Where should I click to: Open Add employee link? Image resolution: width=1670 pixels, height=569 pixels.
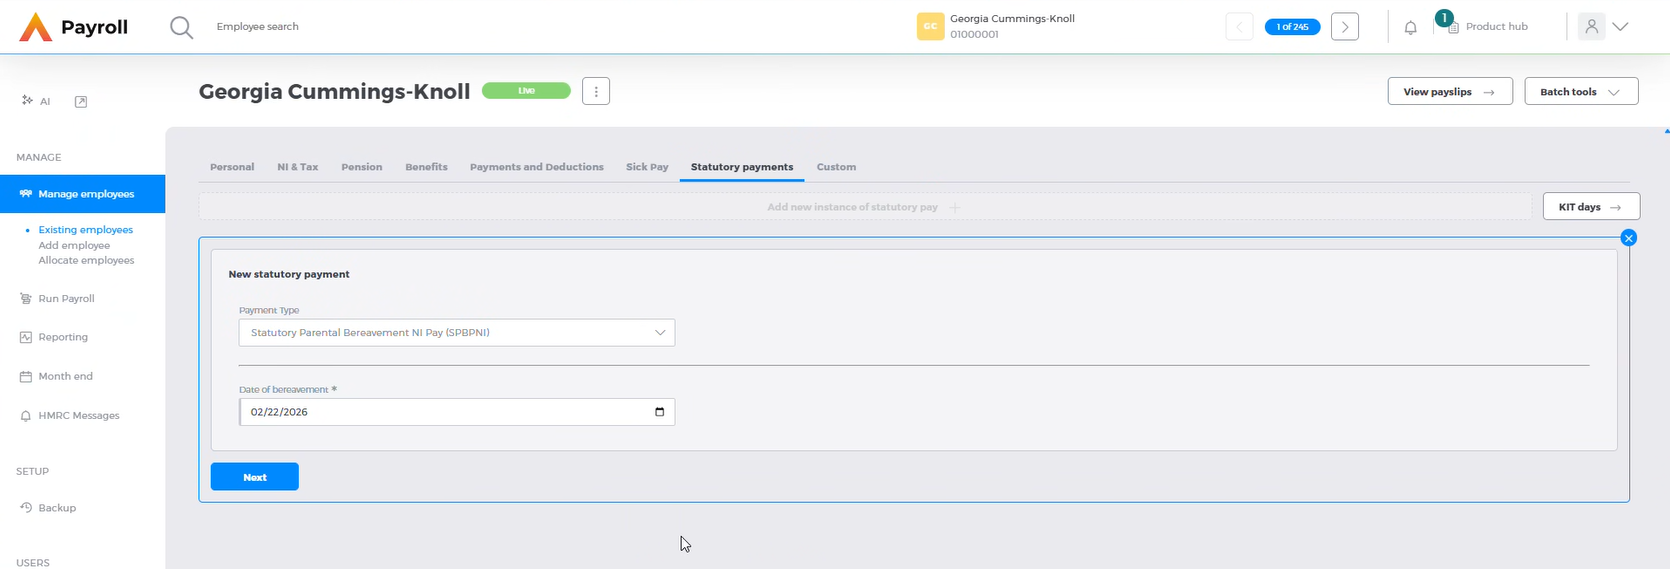point(74,245)
